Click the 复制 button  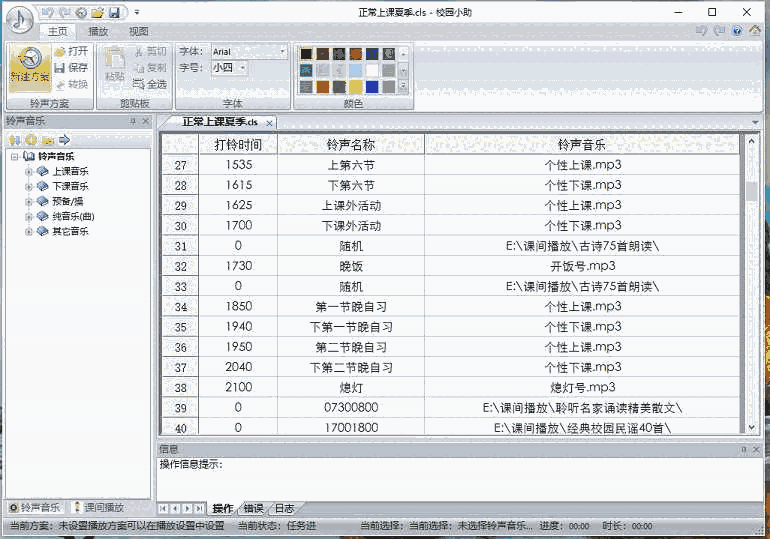tap(151, 68)
